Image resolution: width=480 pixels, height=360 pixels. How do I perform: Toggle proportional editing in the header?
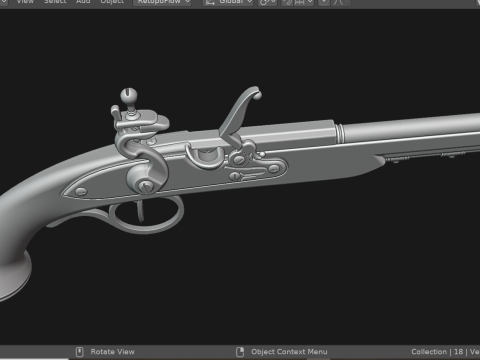323,2
